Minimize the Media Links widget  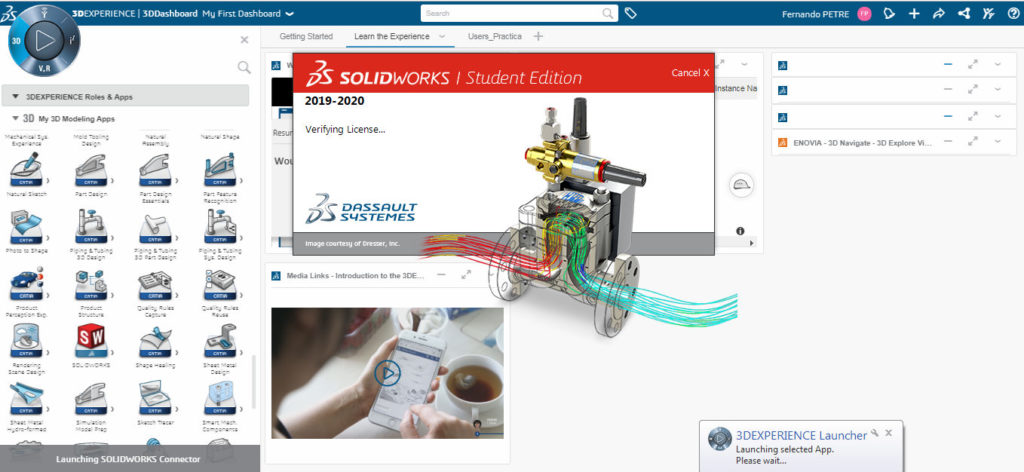pos(442,275)
